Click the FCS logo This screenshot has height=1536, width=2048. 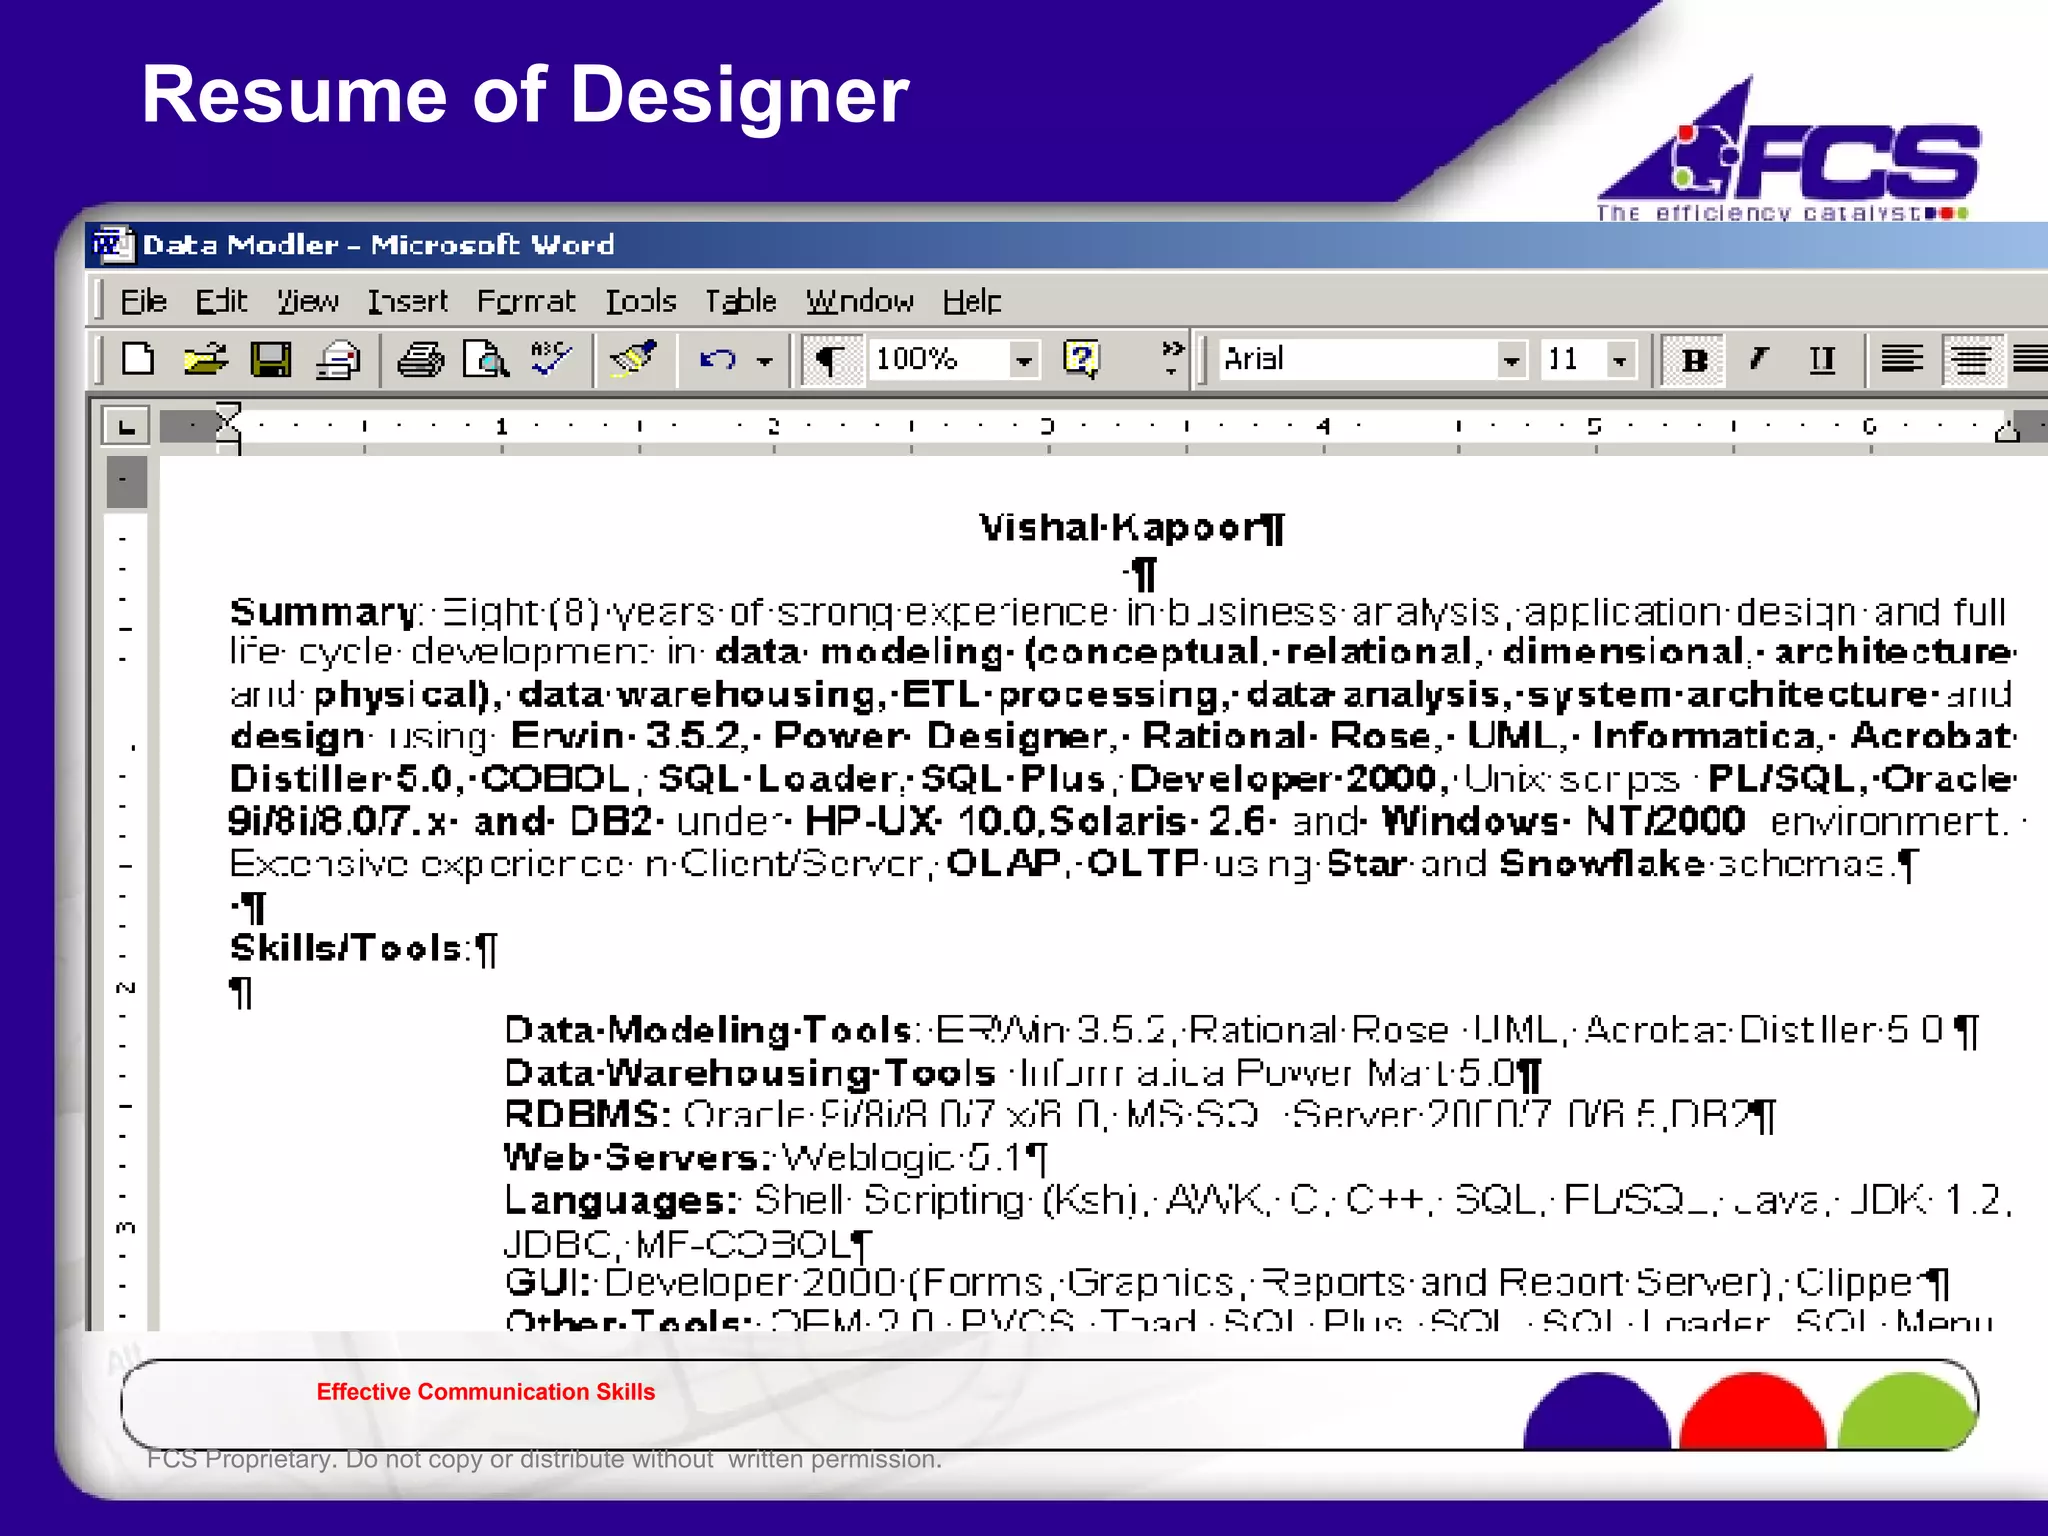tap(1788, 150)
